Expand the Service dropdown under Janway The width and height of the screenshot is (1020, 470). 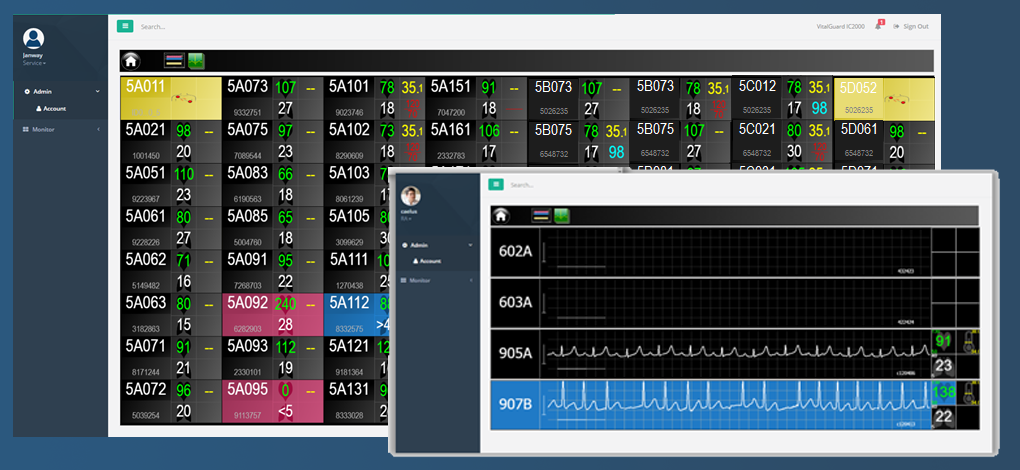coord(34,63)
